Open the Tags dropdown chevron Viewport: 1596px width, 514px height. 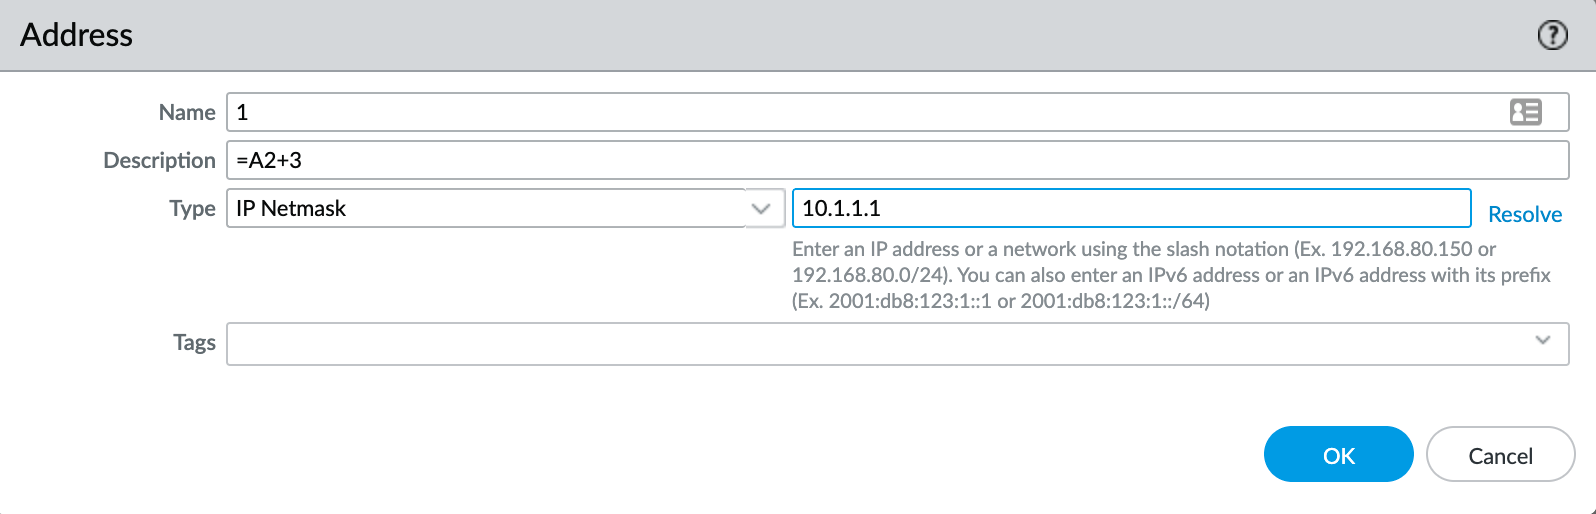point(1543,341)
